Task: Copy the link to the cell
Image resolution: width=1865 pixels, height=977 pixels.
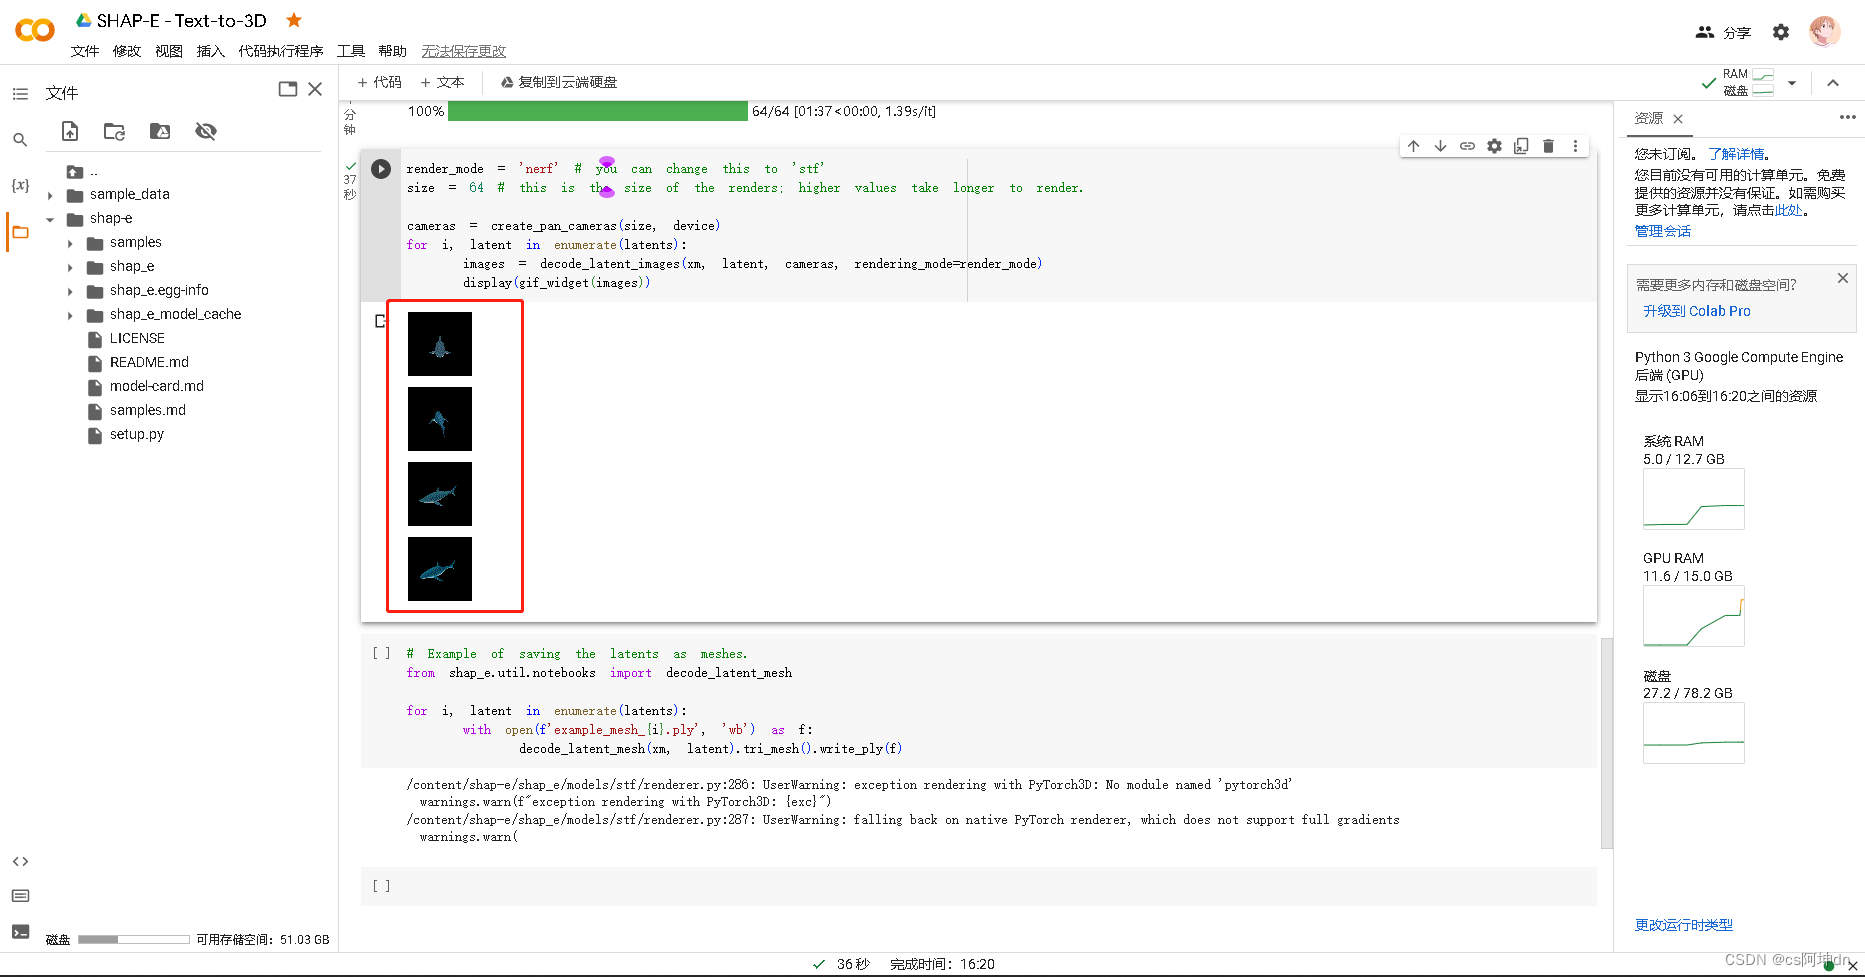Action: (1467, 145)
